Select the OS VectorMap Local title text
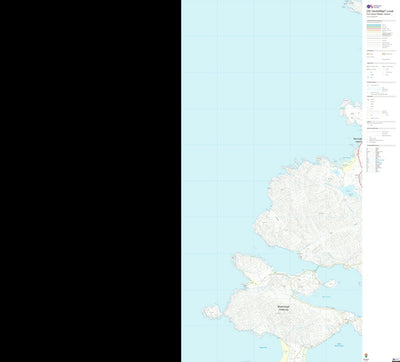 (380, 11)
